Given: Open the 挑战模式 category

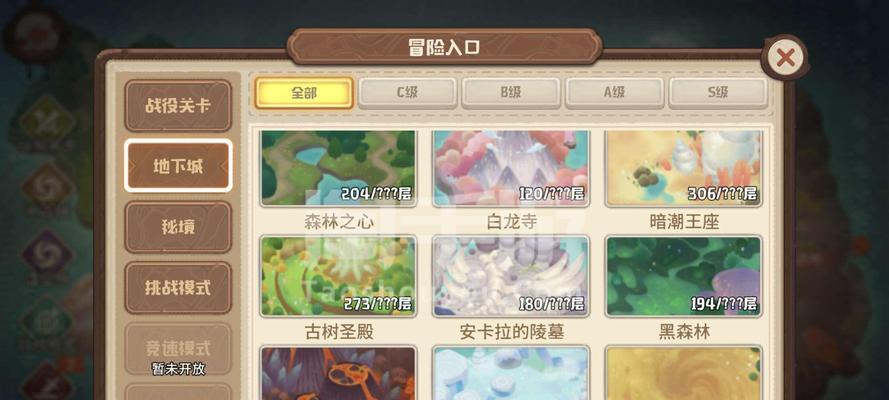Looking at the screenshot, I should point(178,287).
